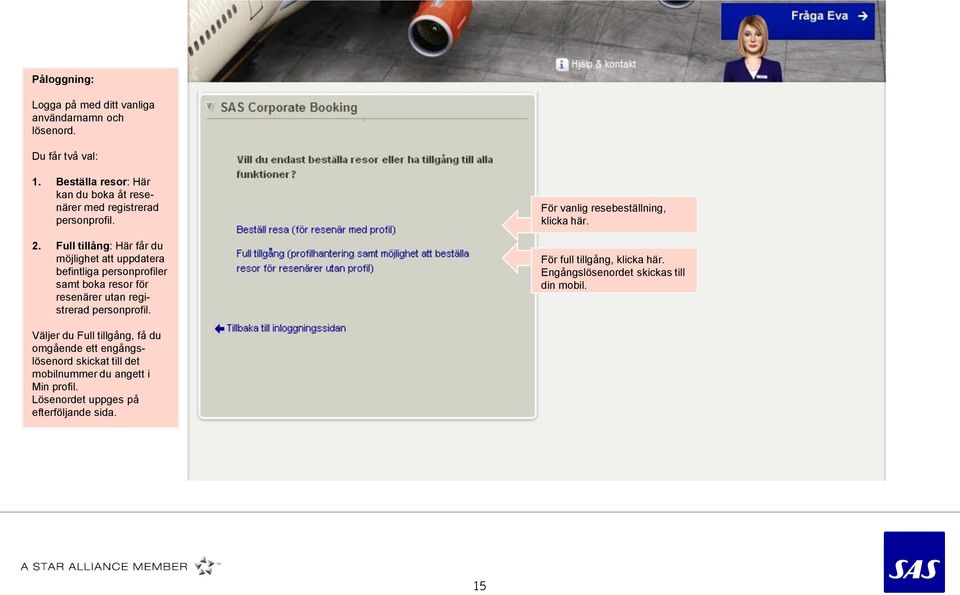Click the För vanlig resebeställning callout text
This screenshot has height=595, width=960.
(603, 214)
